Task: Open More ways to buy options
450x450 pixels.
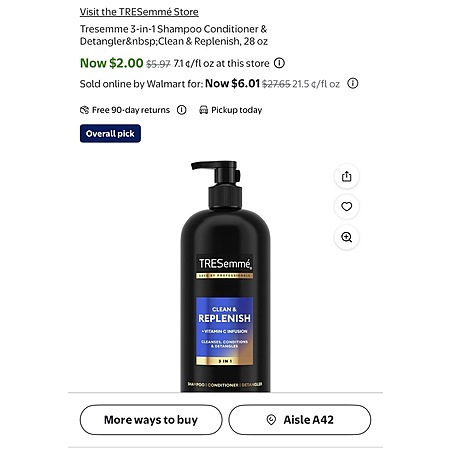Action: point(151,420)
